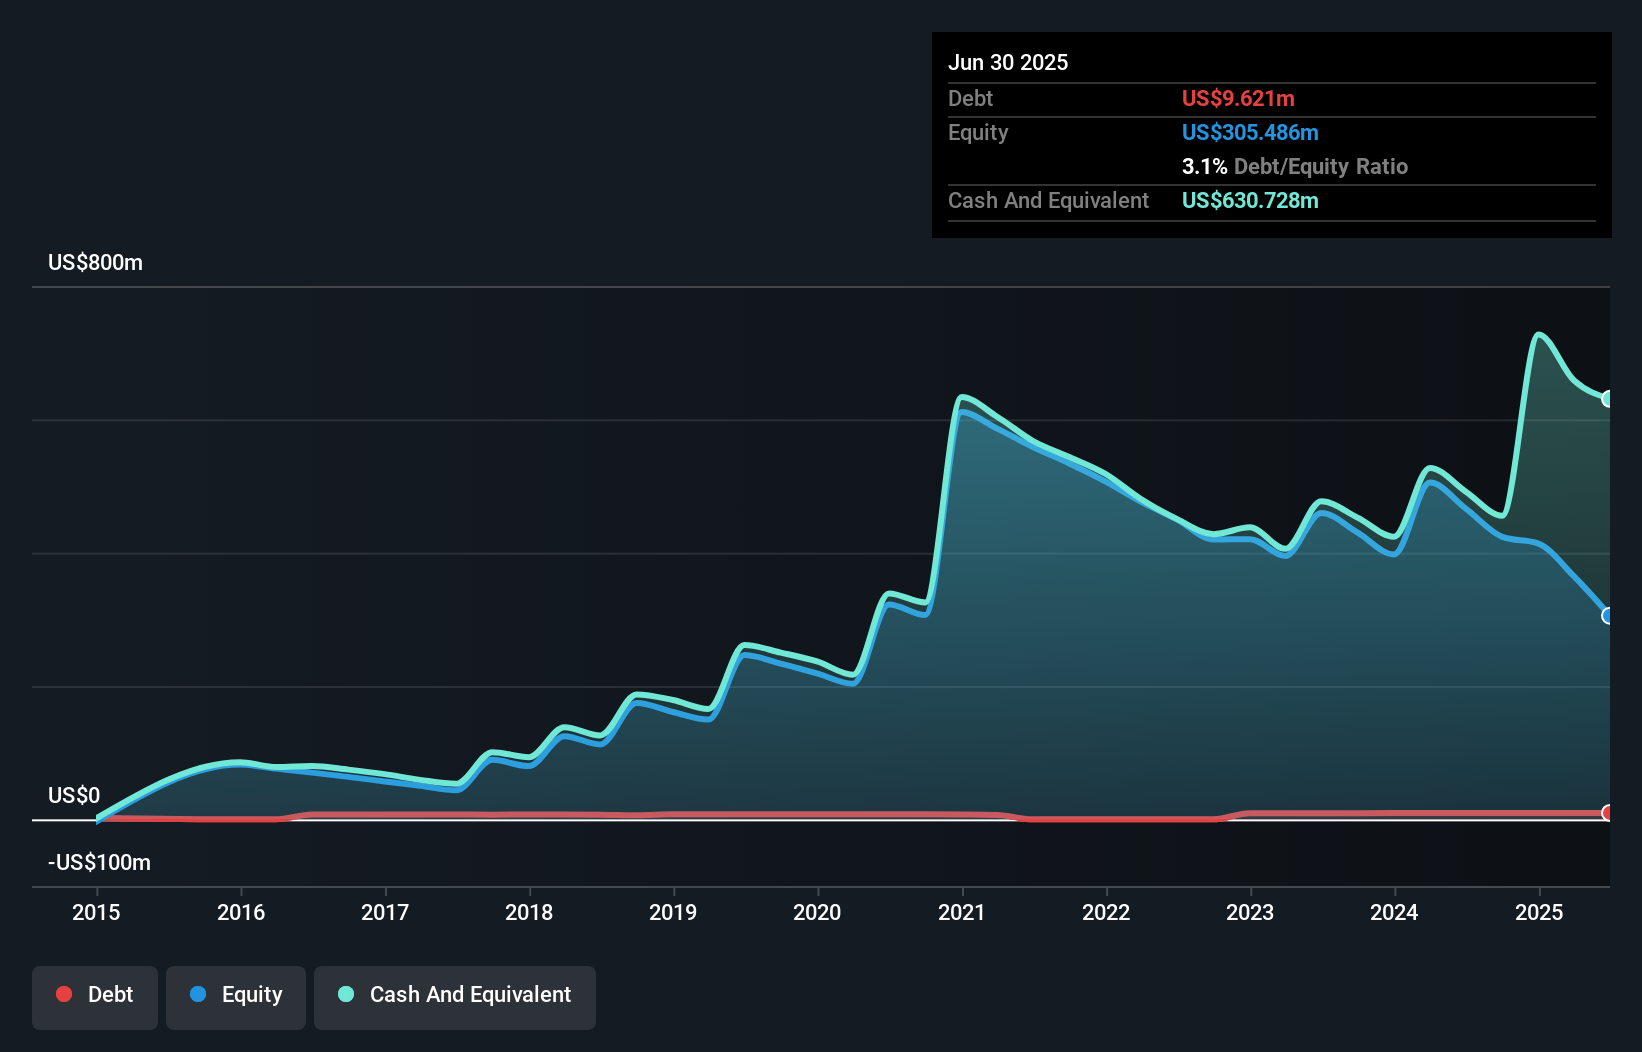Select the 2020 year label on the axis

coord(817,912)
